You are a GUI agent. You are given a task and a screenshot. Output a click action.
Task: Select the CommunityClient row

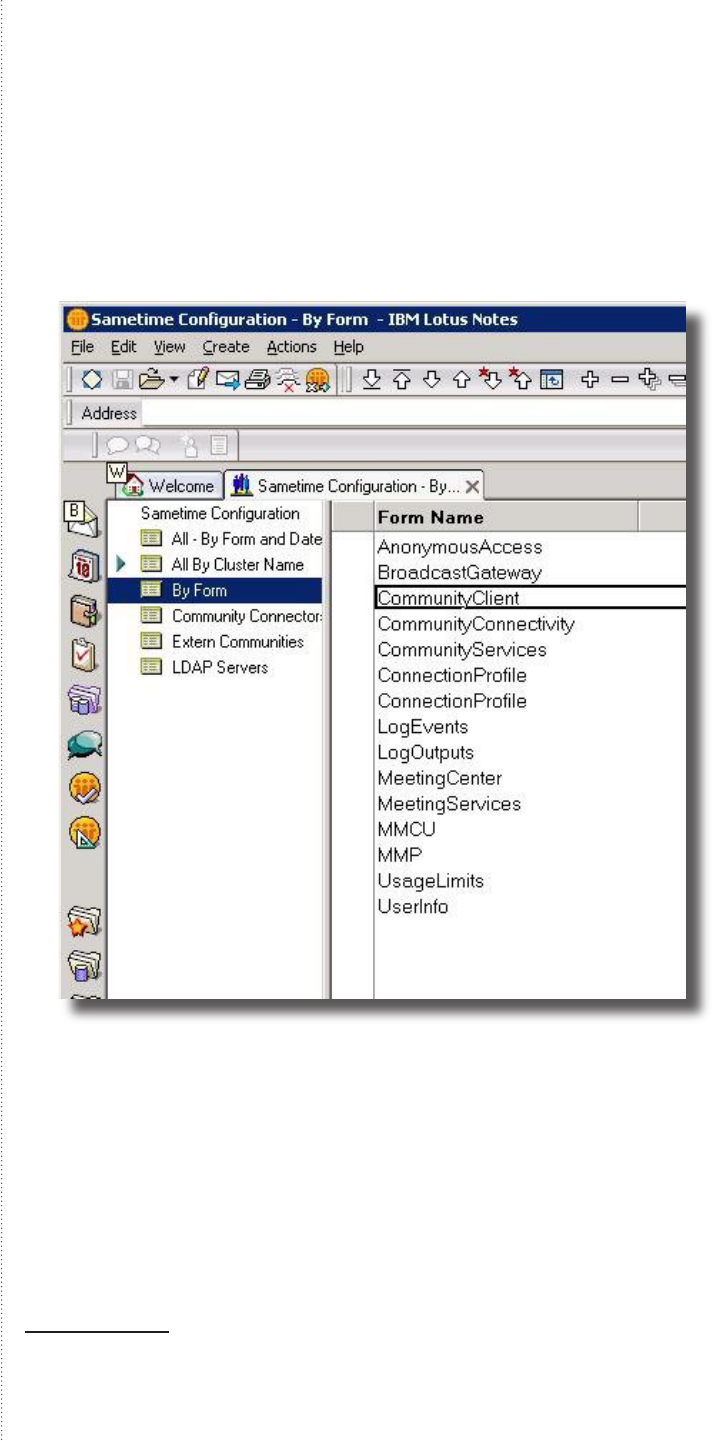(x=530, y=598)
